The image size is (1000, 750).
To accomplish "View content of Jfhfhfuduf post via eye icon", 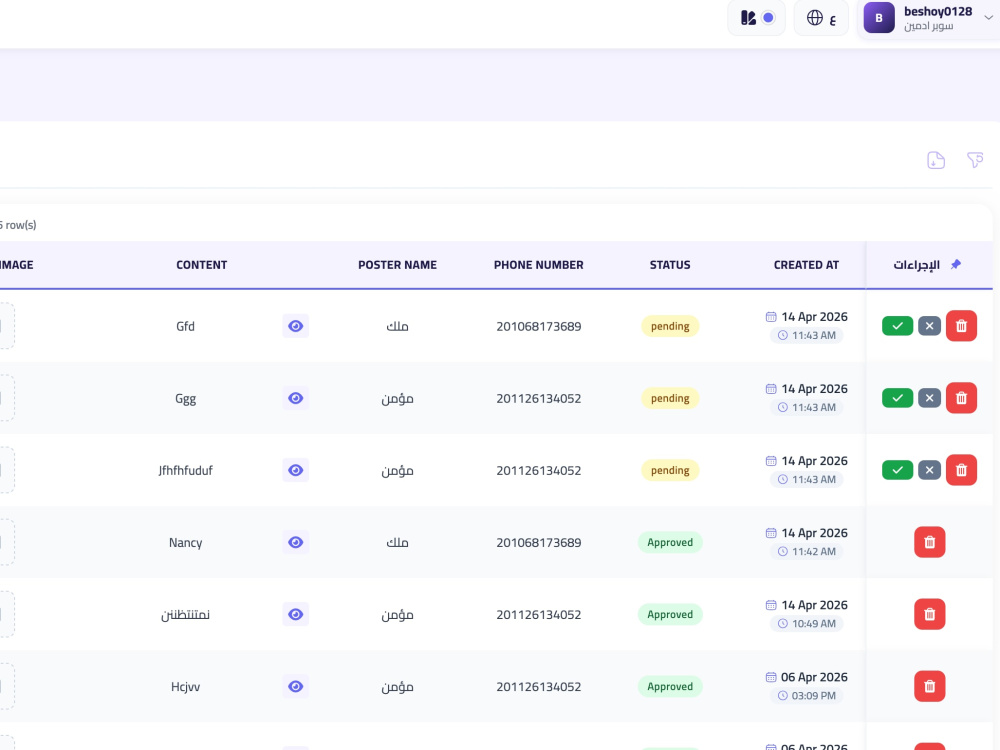I will coord(295,470).
